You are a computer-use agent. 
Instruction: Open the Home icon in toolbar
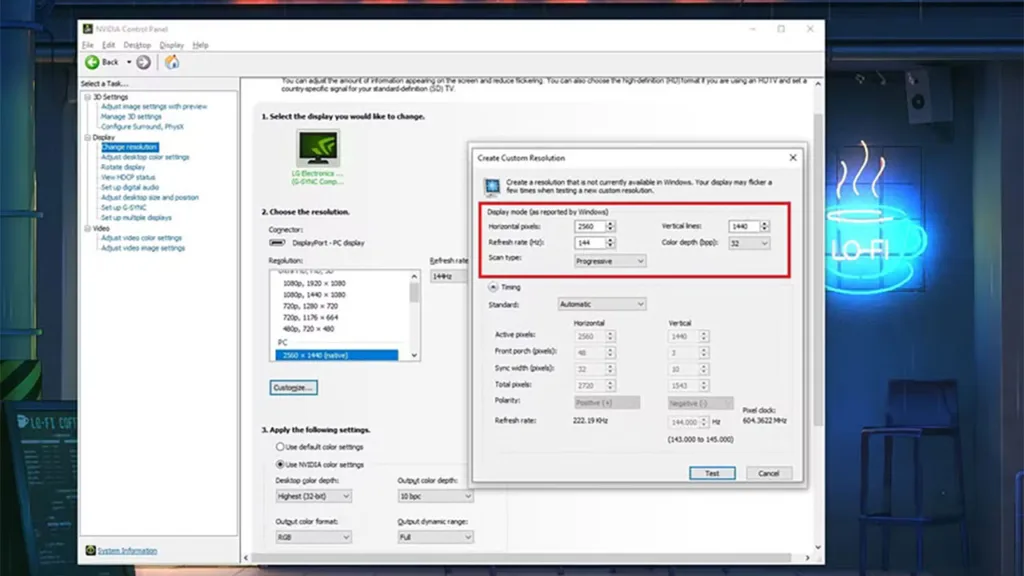[x=172, y=62]
